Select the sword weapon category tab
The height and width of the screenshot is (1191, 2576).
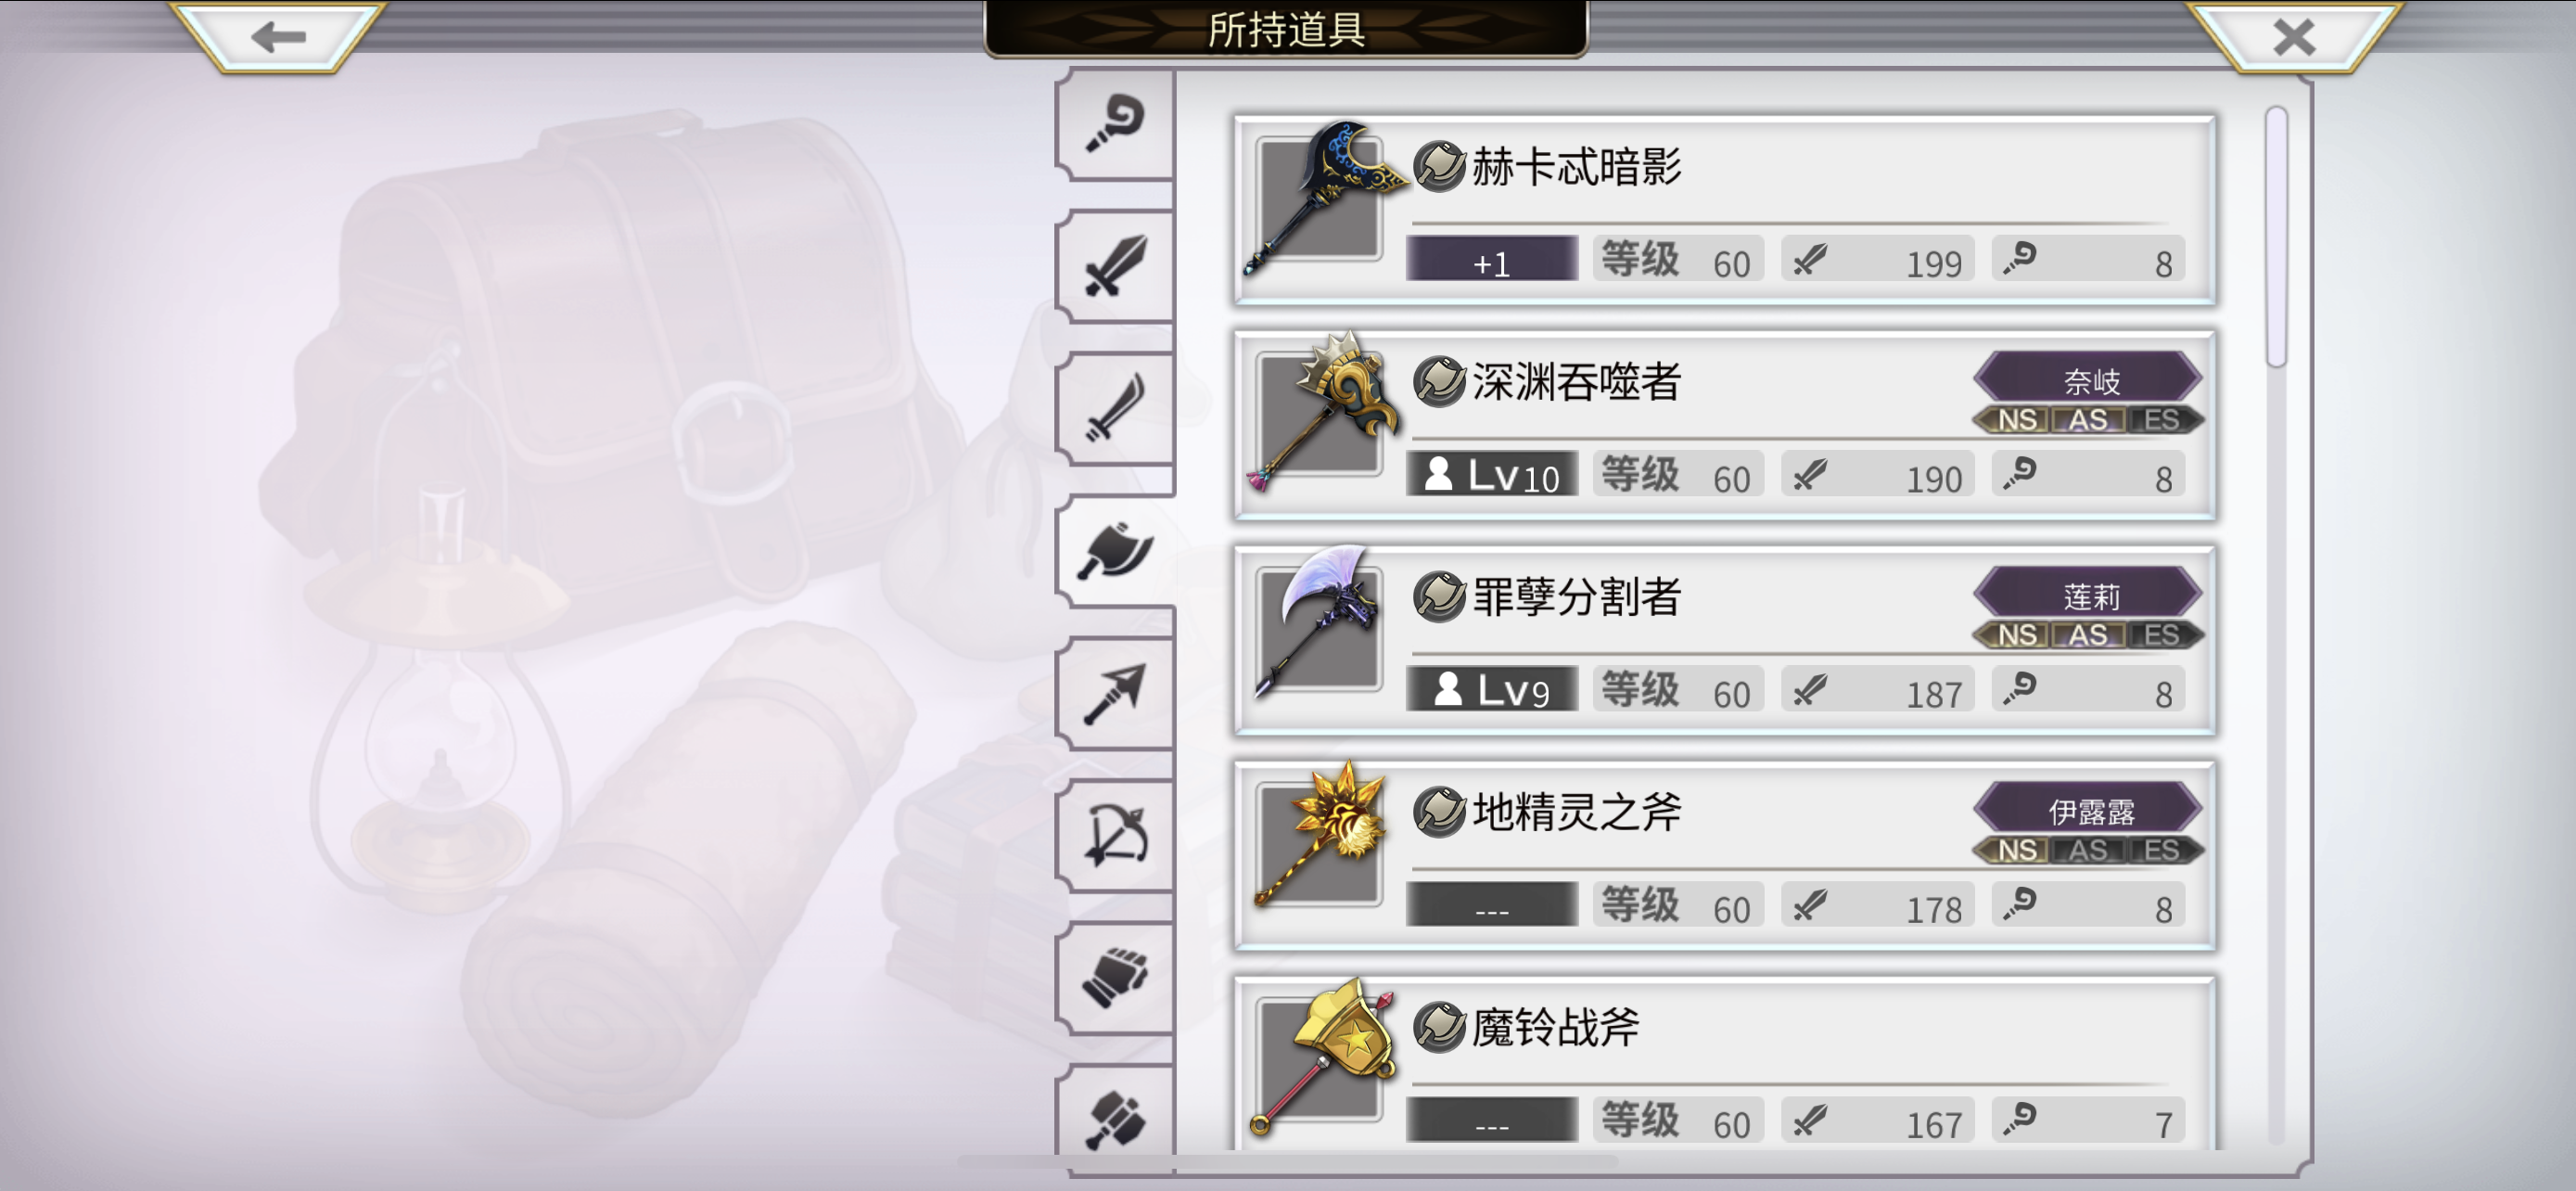[1115, 266]
